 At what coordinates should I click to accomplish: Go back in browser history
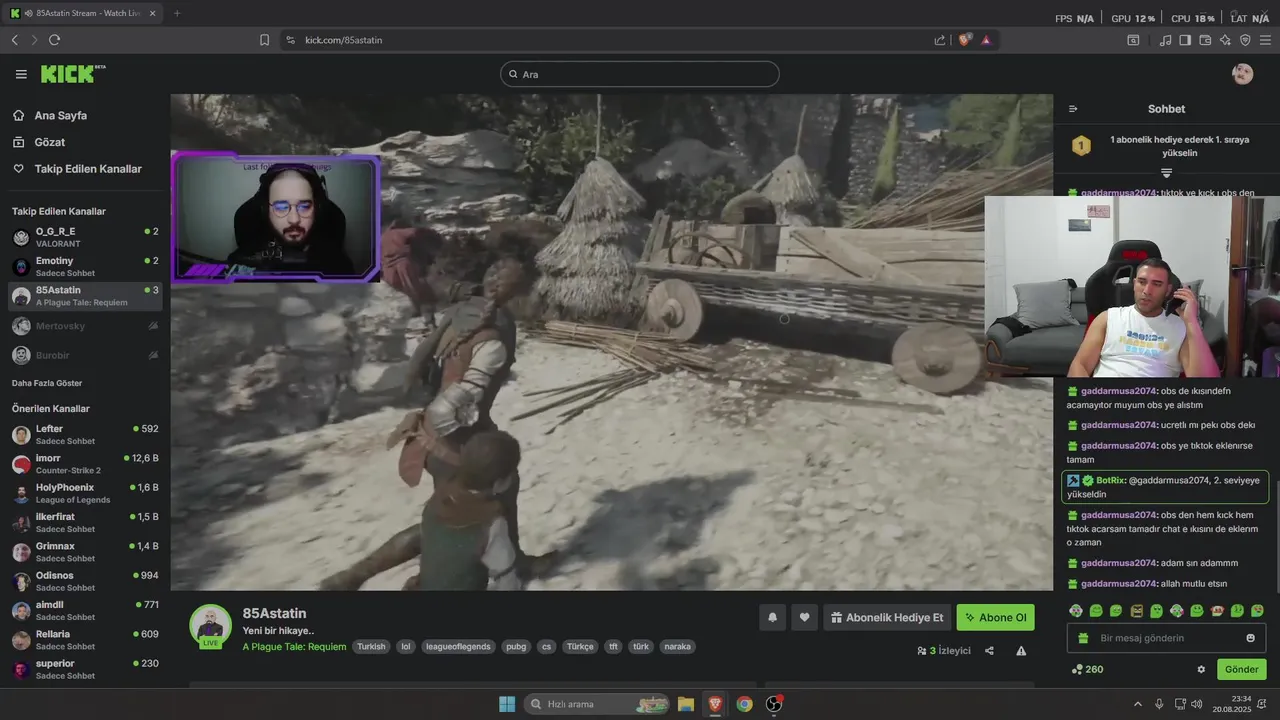tap(14, 40)
